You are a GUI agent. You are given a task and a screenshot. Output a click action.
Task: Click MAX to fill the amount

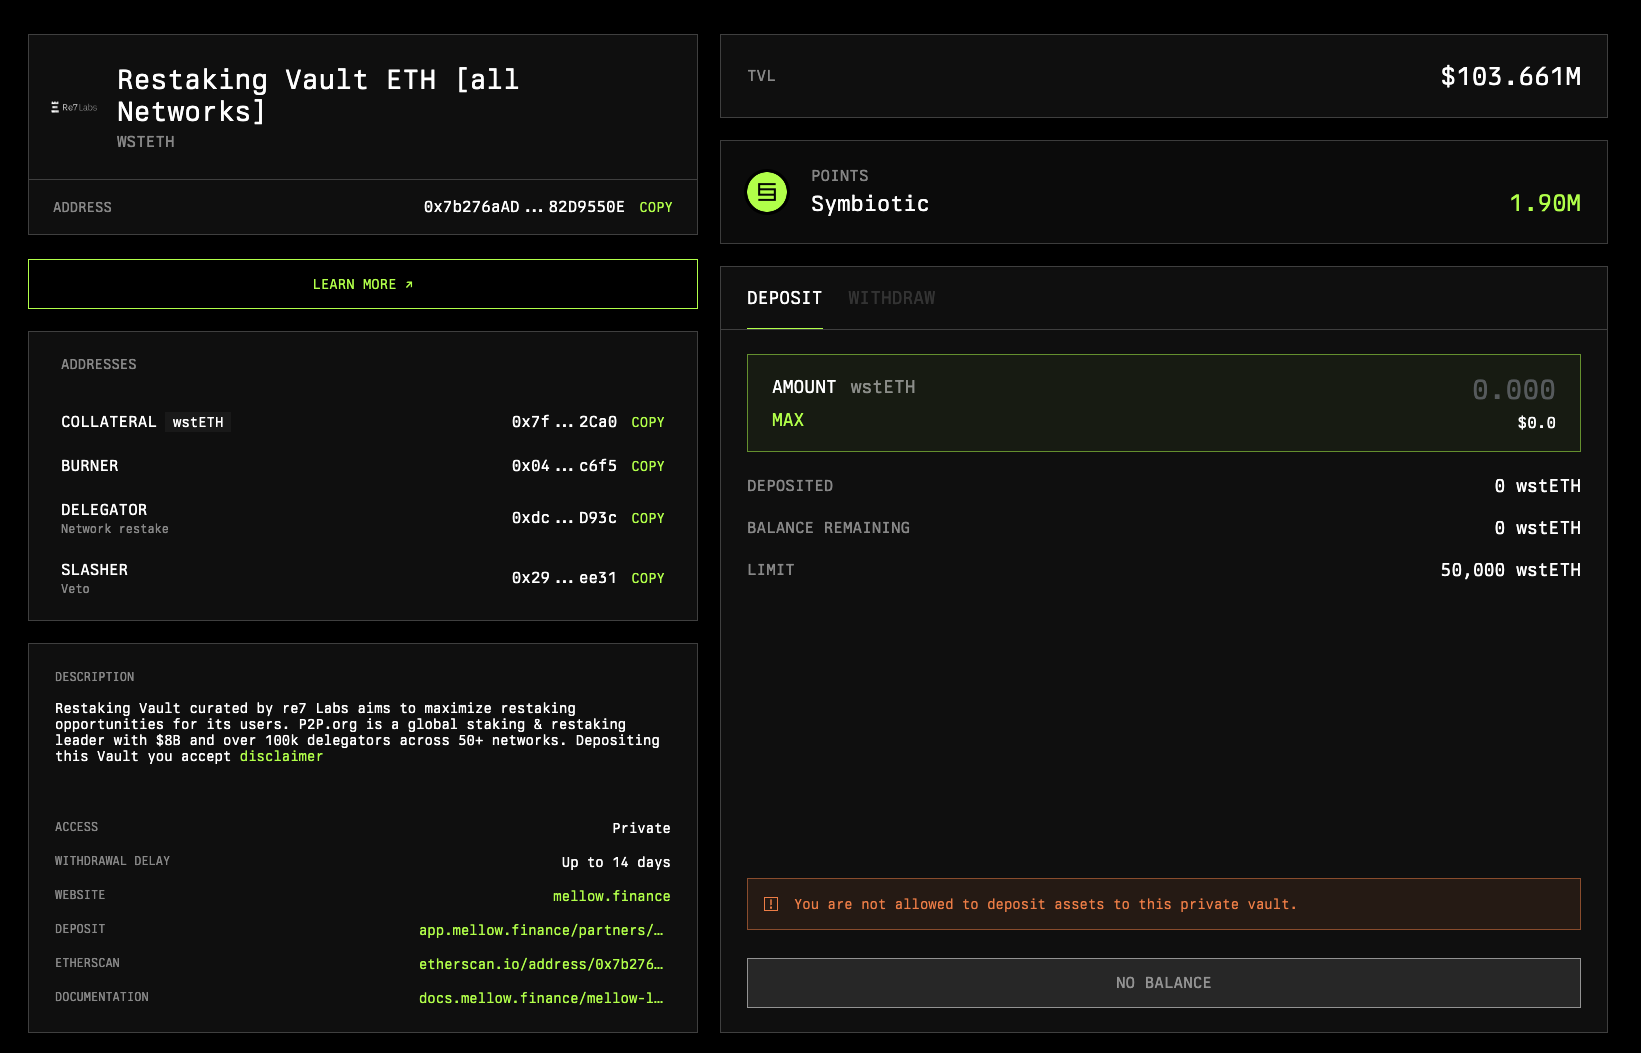tap(788, 420)
